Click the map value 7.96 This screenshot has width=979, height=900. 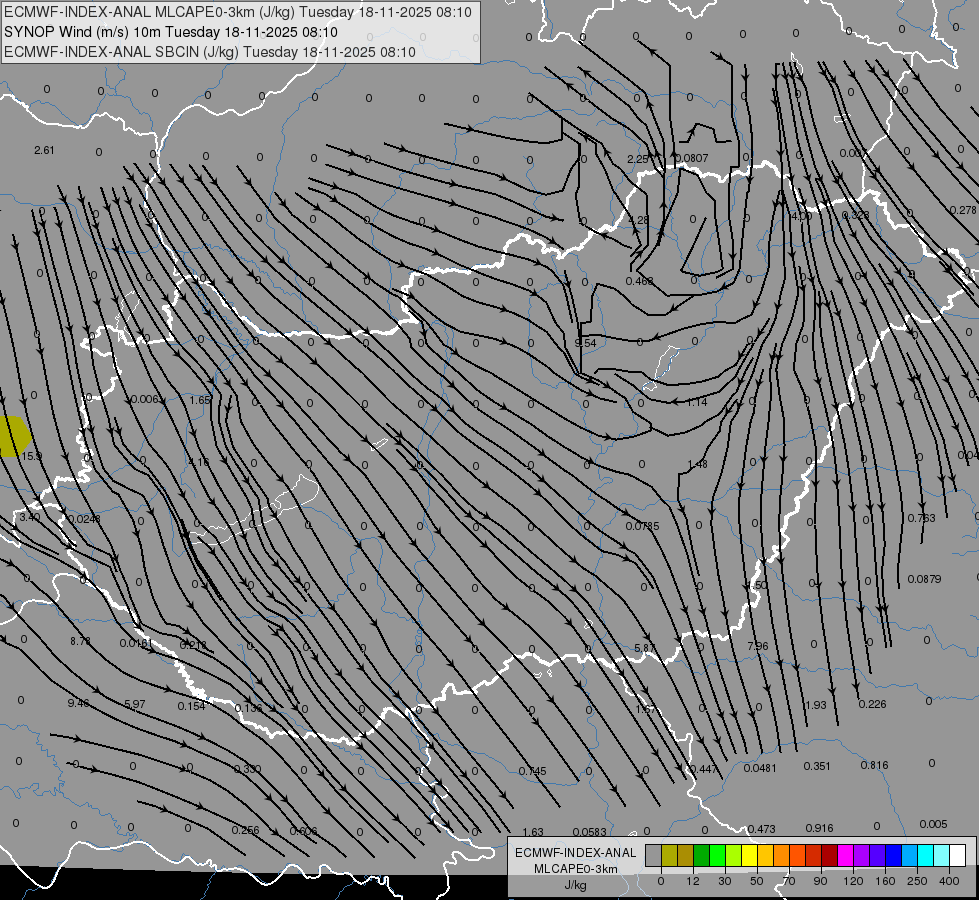[x=758, y=646]
